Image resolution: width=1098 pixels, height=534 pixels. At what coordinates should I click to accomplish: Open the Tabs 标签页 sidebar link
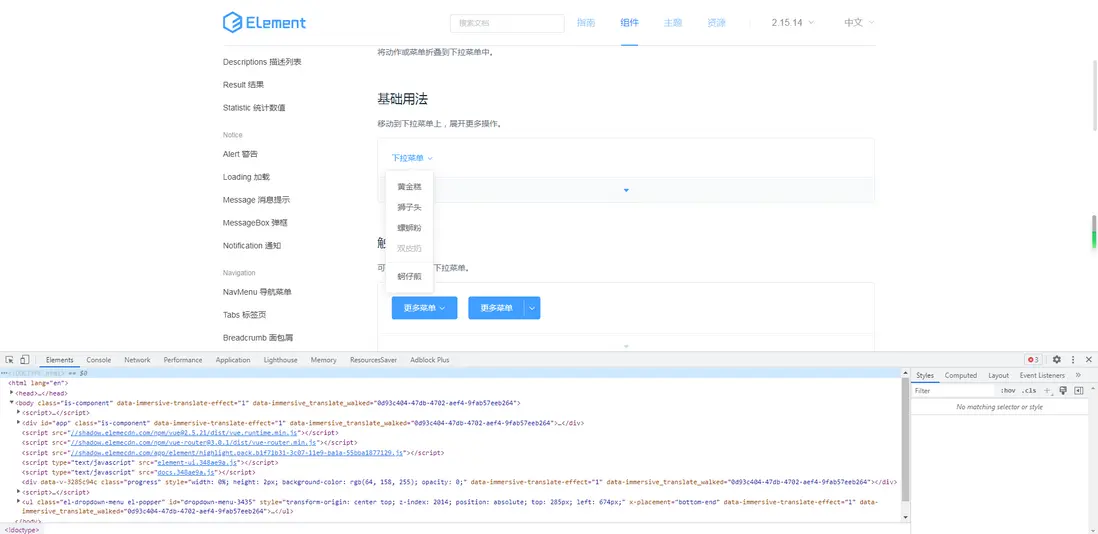(x=244, y=315)
